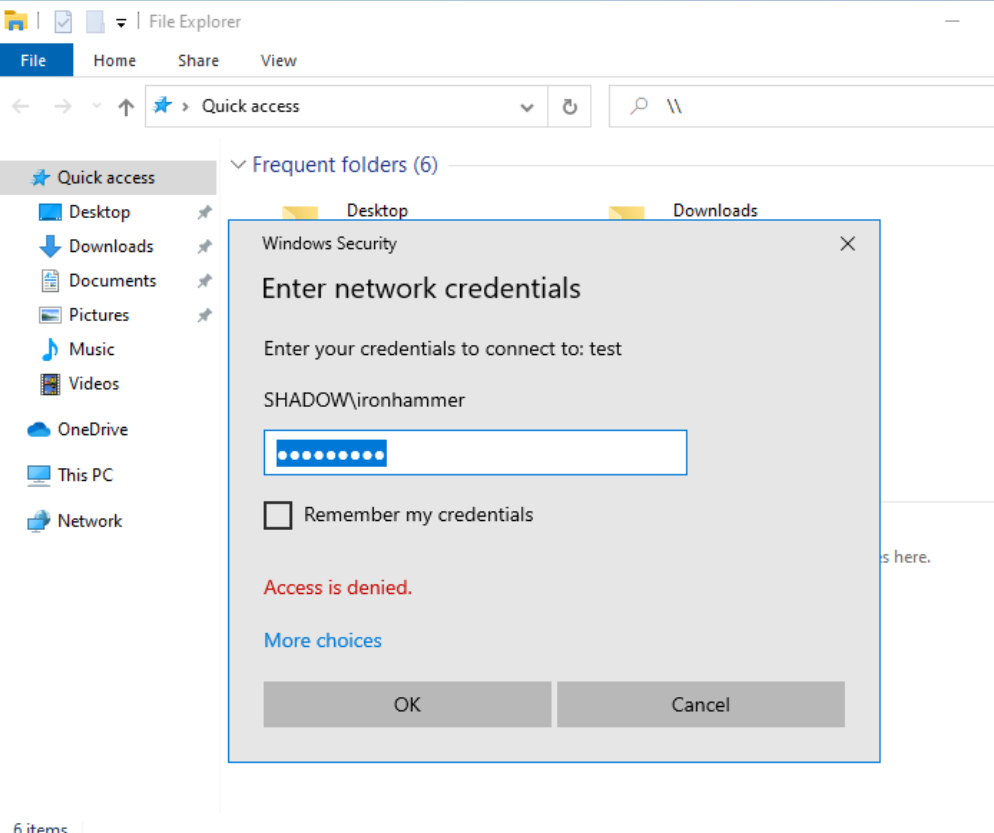The image size is (994, 833).
Task: Switch to the Share ribbon tab
Action: pyautogui.click(x=198, y=60)
